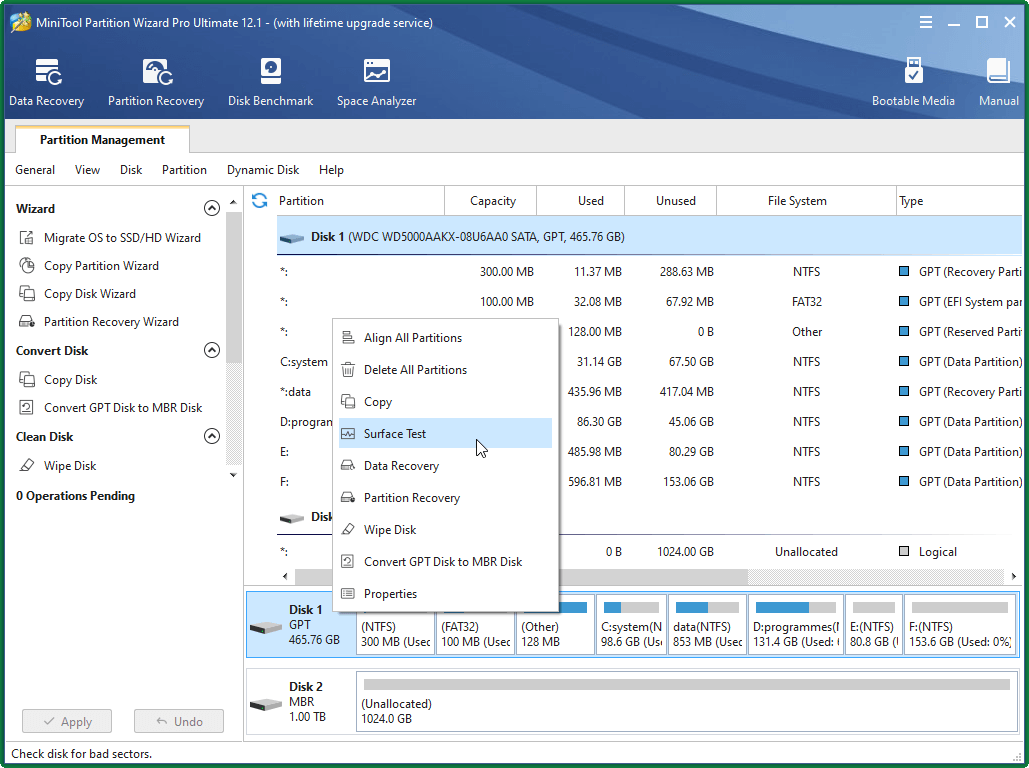The image size is (1029, 768).
Task: Open the Disk Benchmark tool
Action: 270,83
